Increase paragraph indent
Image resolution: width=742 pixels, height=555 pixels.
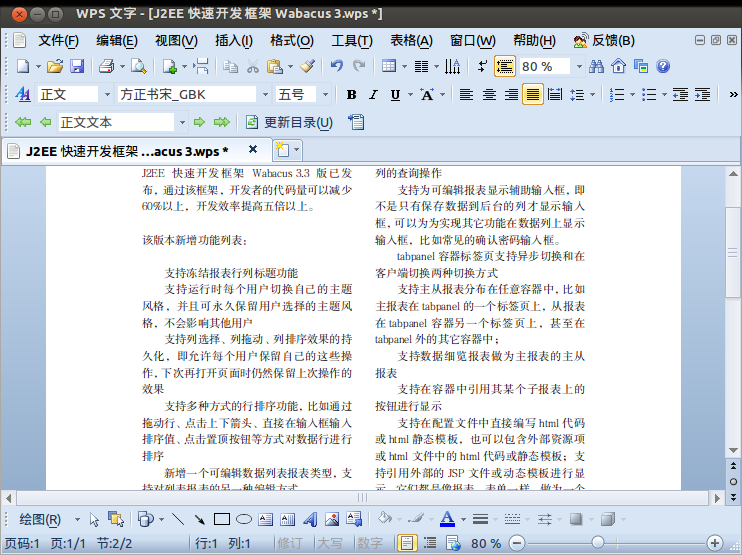click(x=703, y=95)
